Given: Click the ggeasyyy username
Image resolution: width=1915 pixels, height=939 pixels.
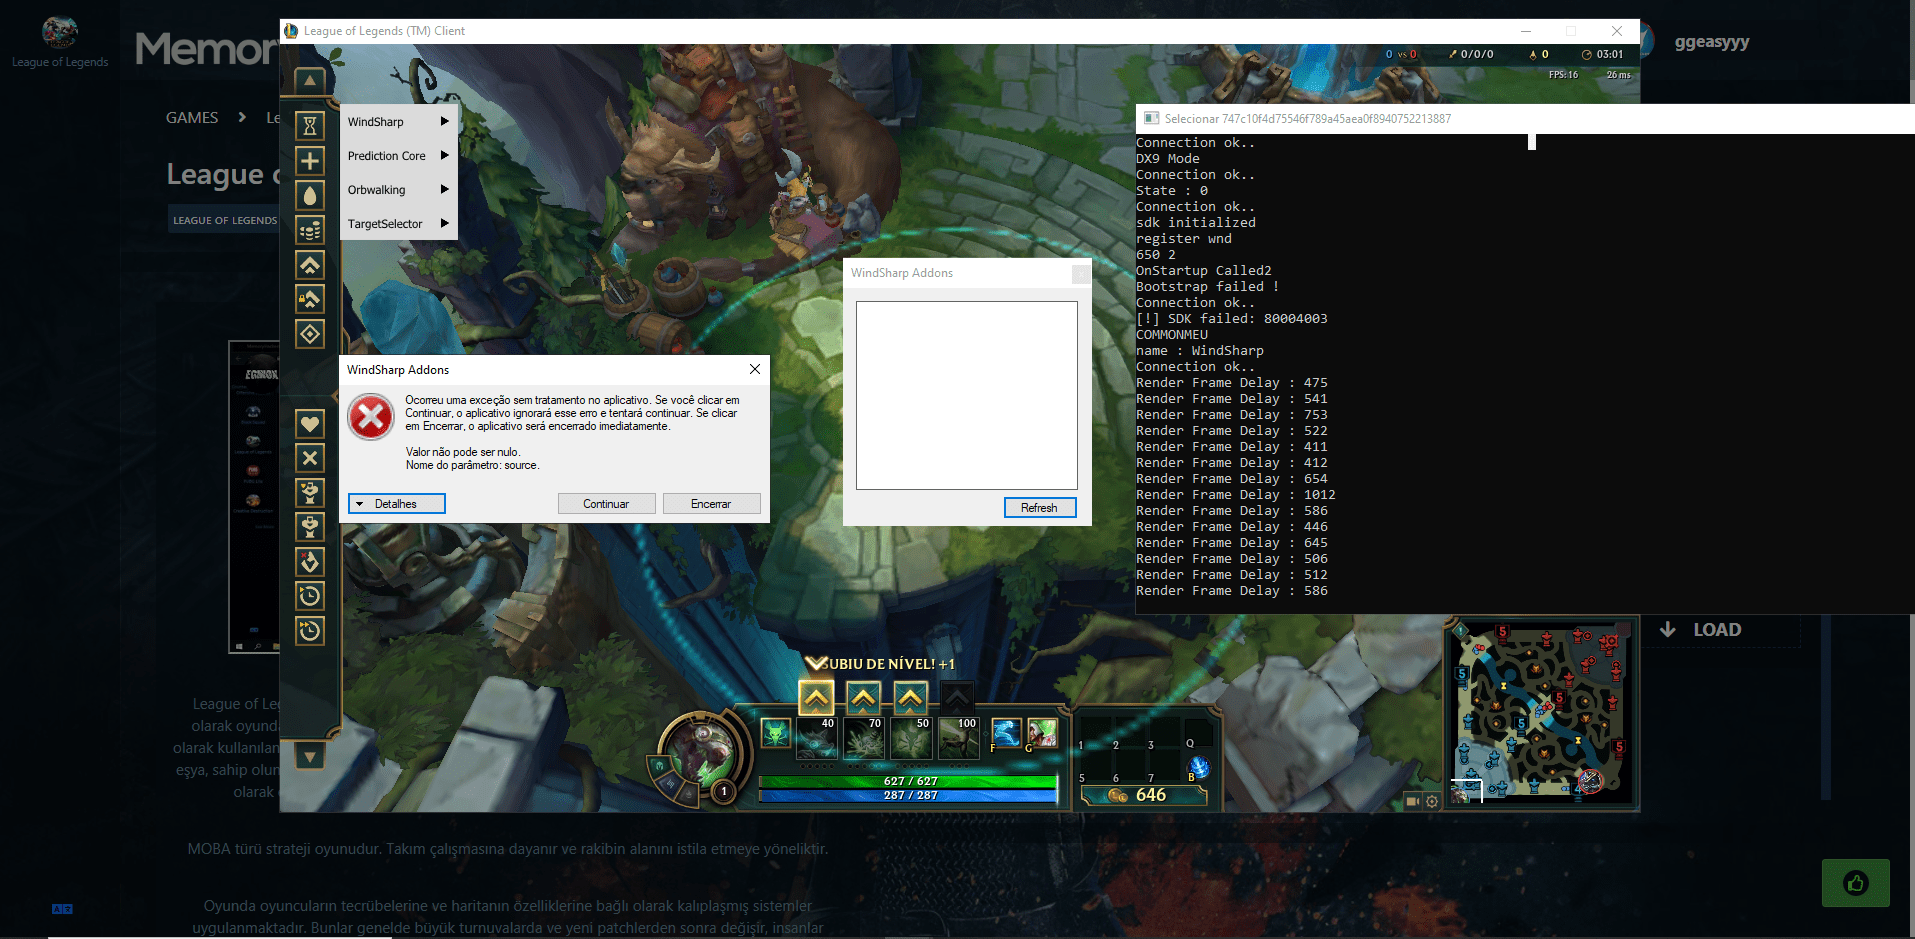Looking at the screenshot, I should pyautogui.click(x=1712, y=42).
